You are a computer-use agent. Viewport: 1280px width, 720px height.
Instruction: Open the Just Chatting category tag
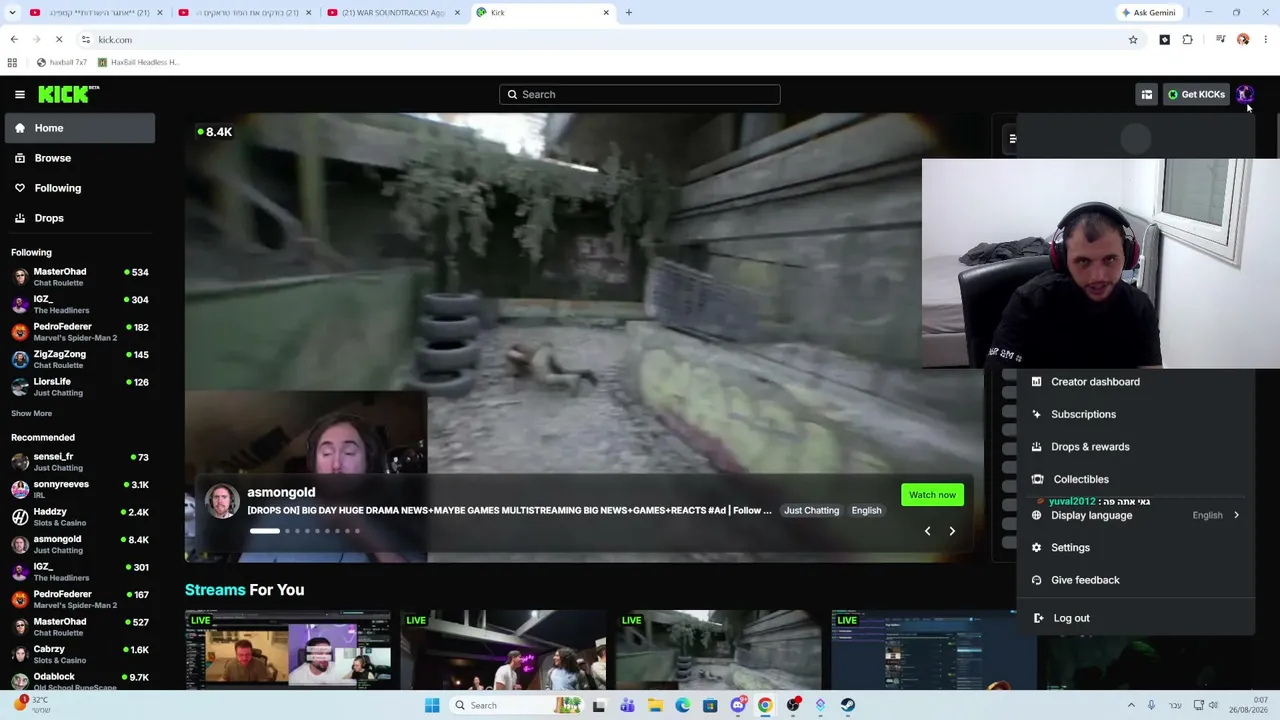tap(811, 511)
